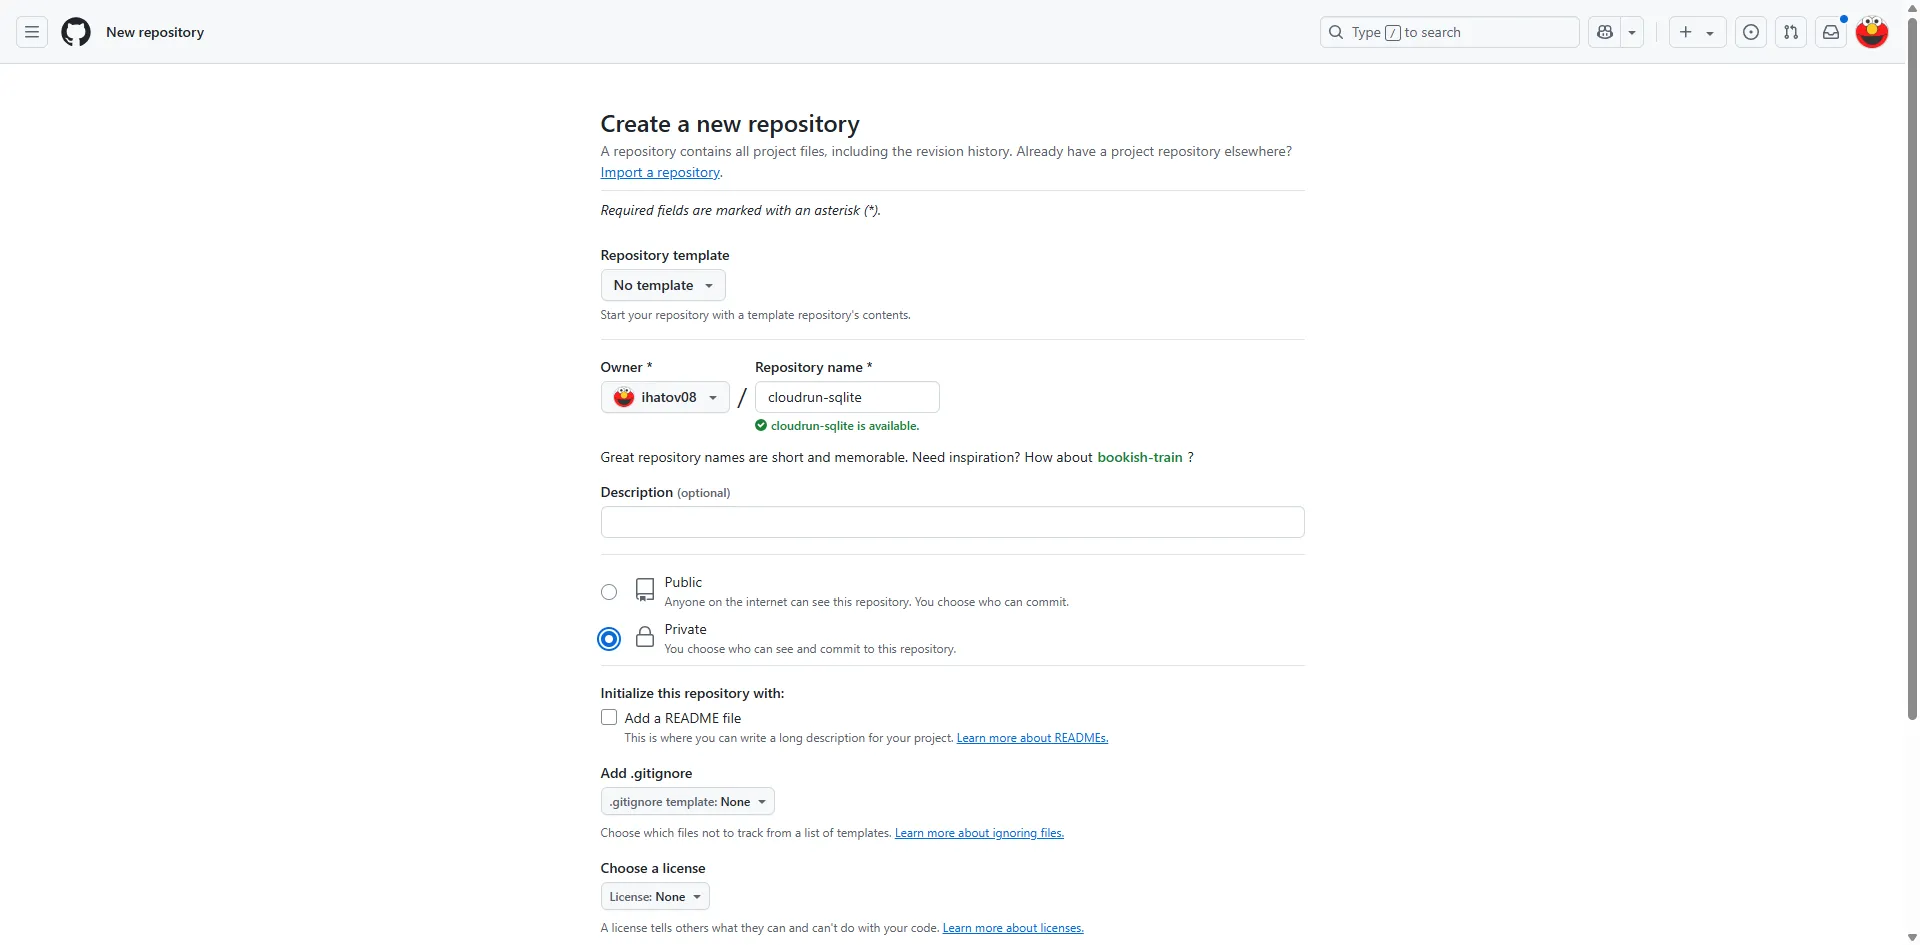
Task: Open the License: None dropdown
Action: point(655,897)
